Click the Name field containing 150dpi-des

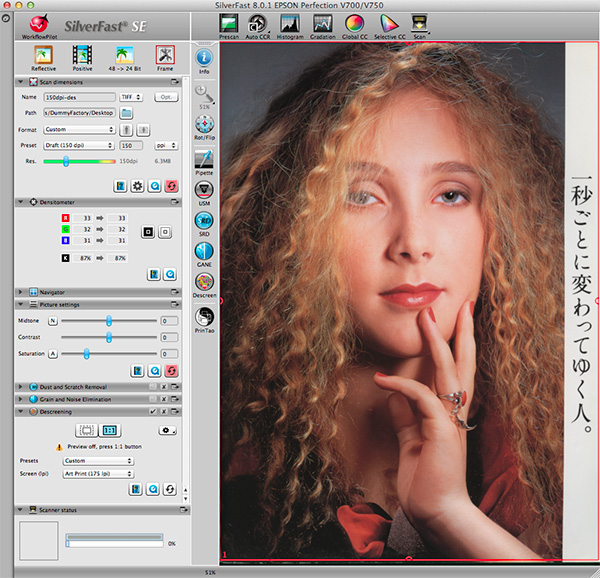click(x=78, y=97)
